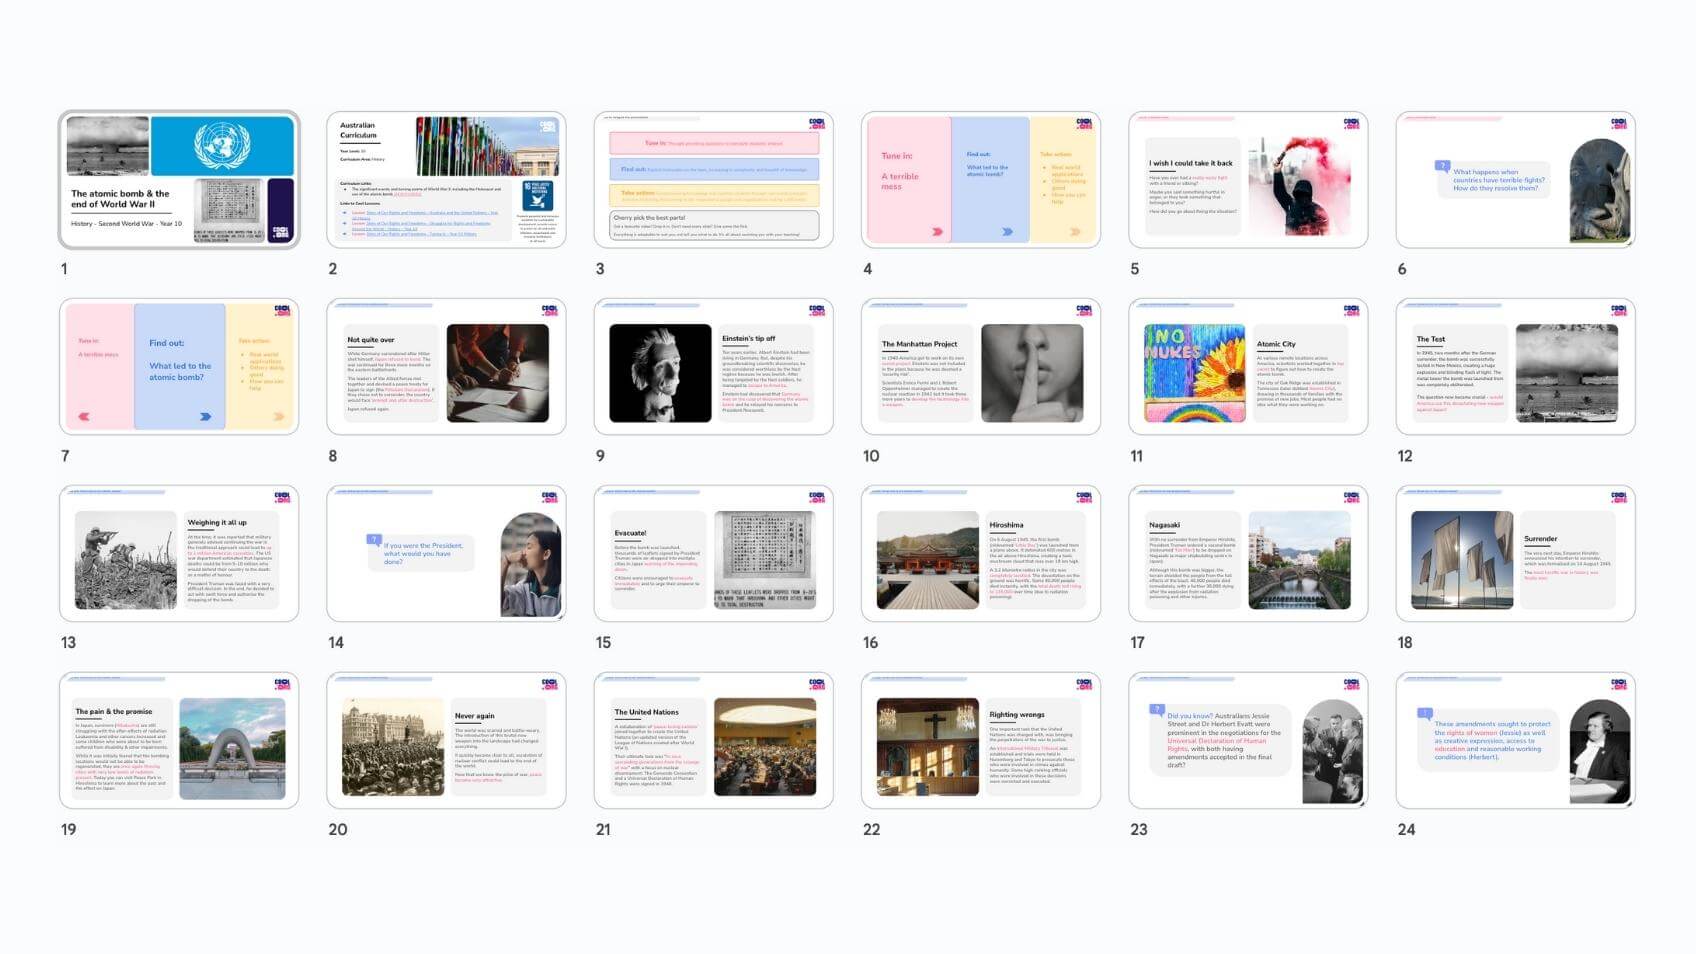Select the Australian Curriculum slide 2
This screenshot has width=1696, height=954.
[446, 180]
